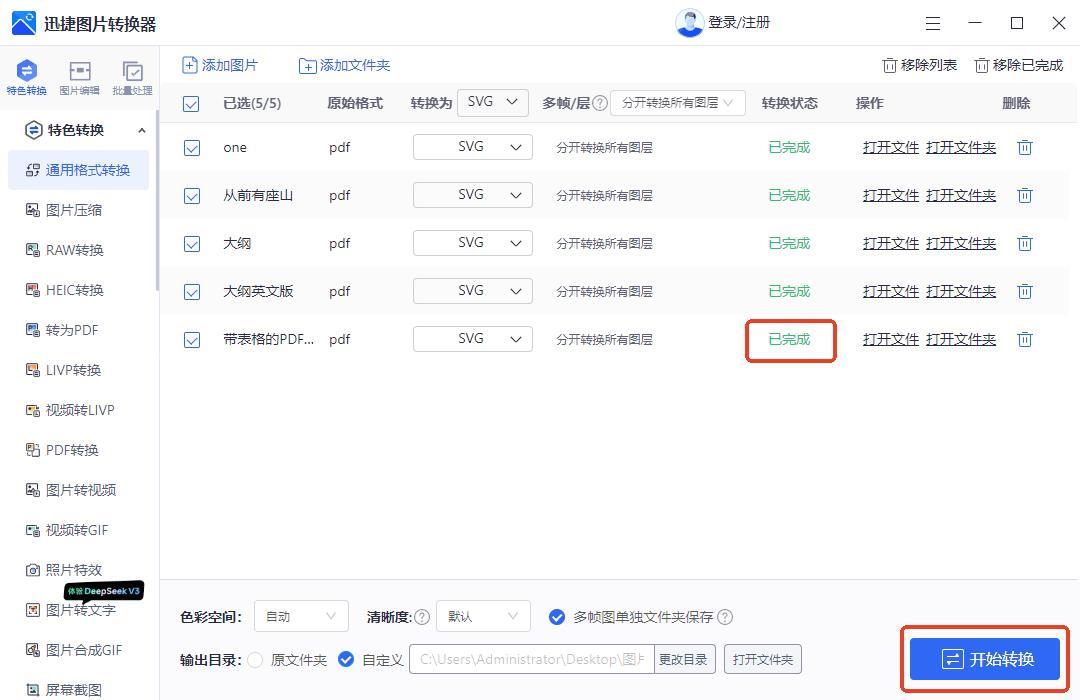This screenshot has height=700, width=1080.
Task: Collapse the 特色转换 sidebar group
Action: [x=141, y=130]
